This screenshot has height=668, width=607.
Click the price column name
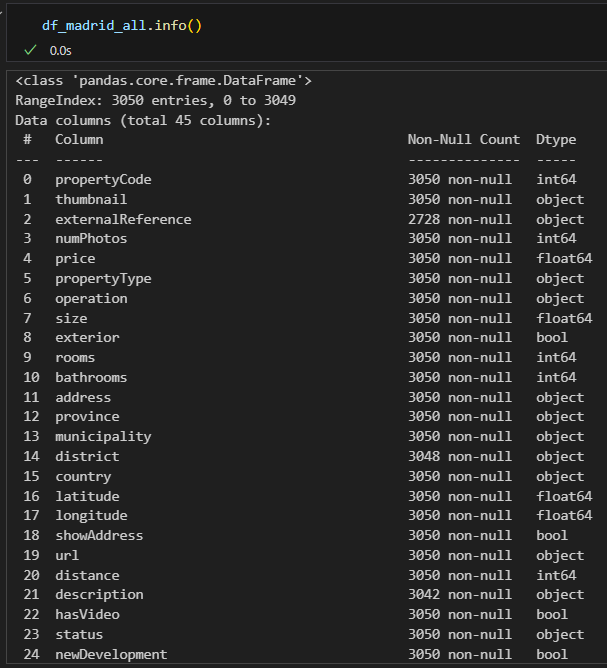(x=75, y=258)
